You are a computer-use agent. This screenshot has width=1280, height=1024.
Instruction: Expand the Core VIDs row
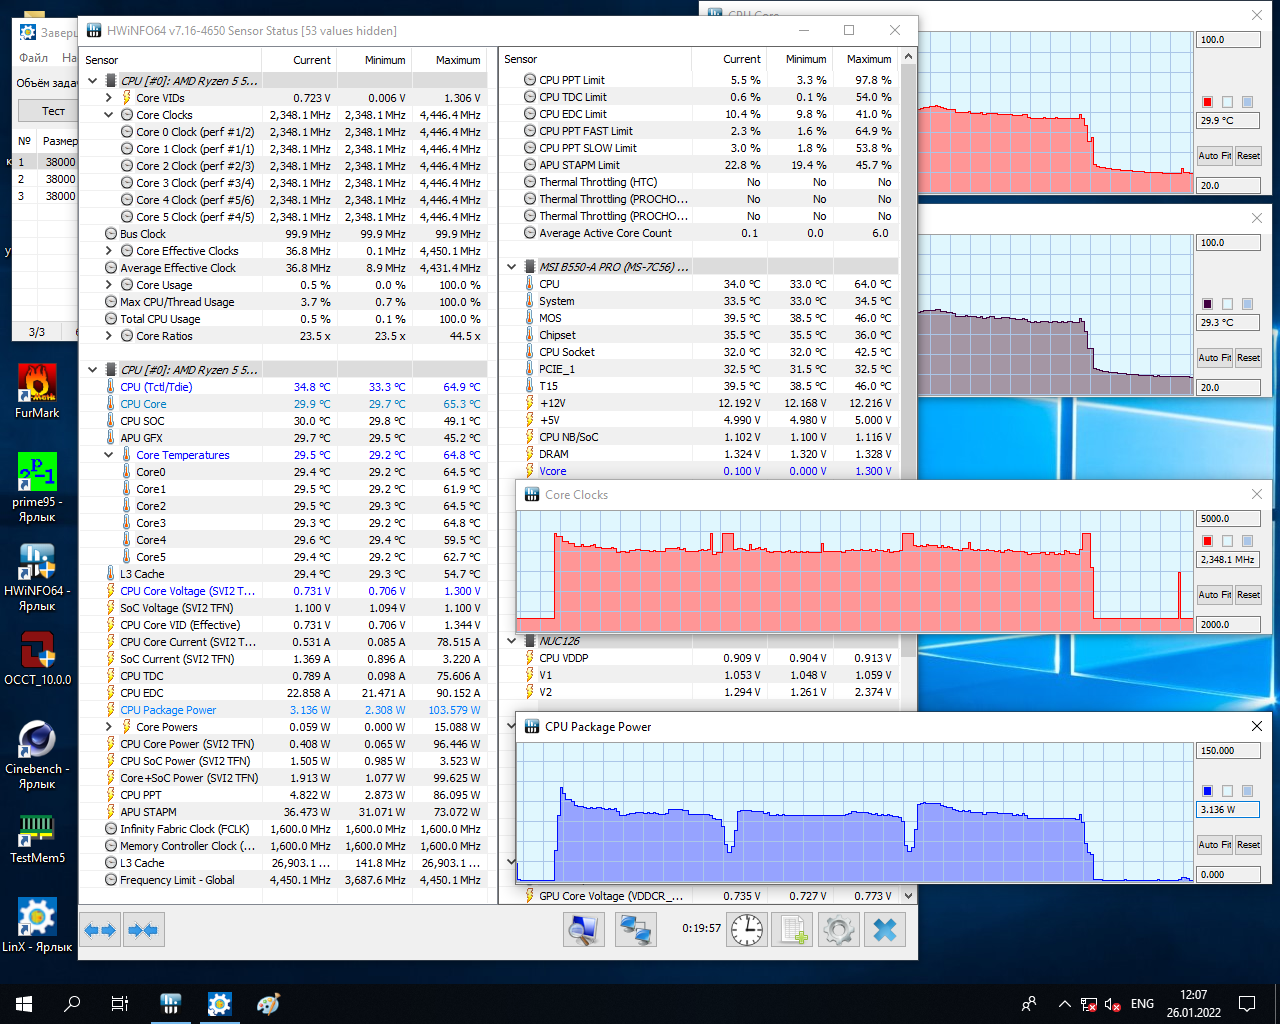click(x=109, y=98)
